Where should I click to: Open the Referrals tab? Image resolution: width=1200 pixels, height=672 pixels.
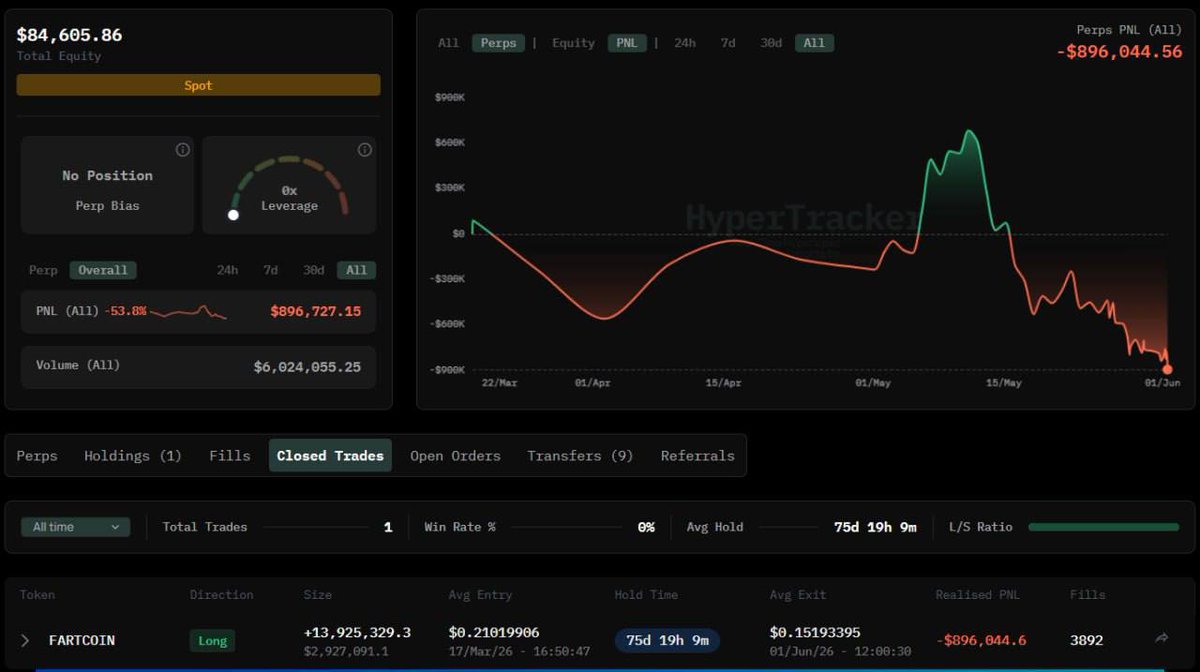(x=698, y=456)
